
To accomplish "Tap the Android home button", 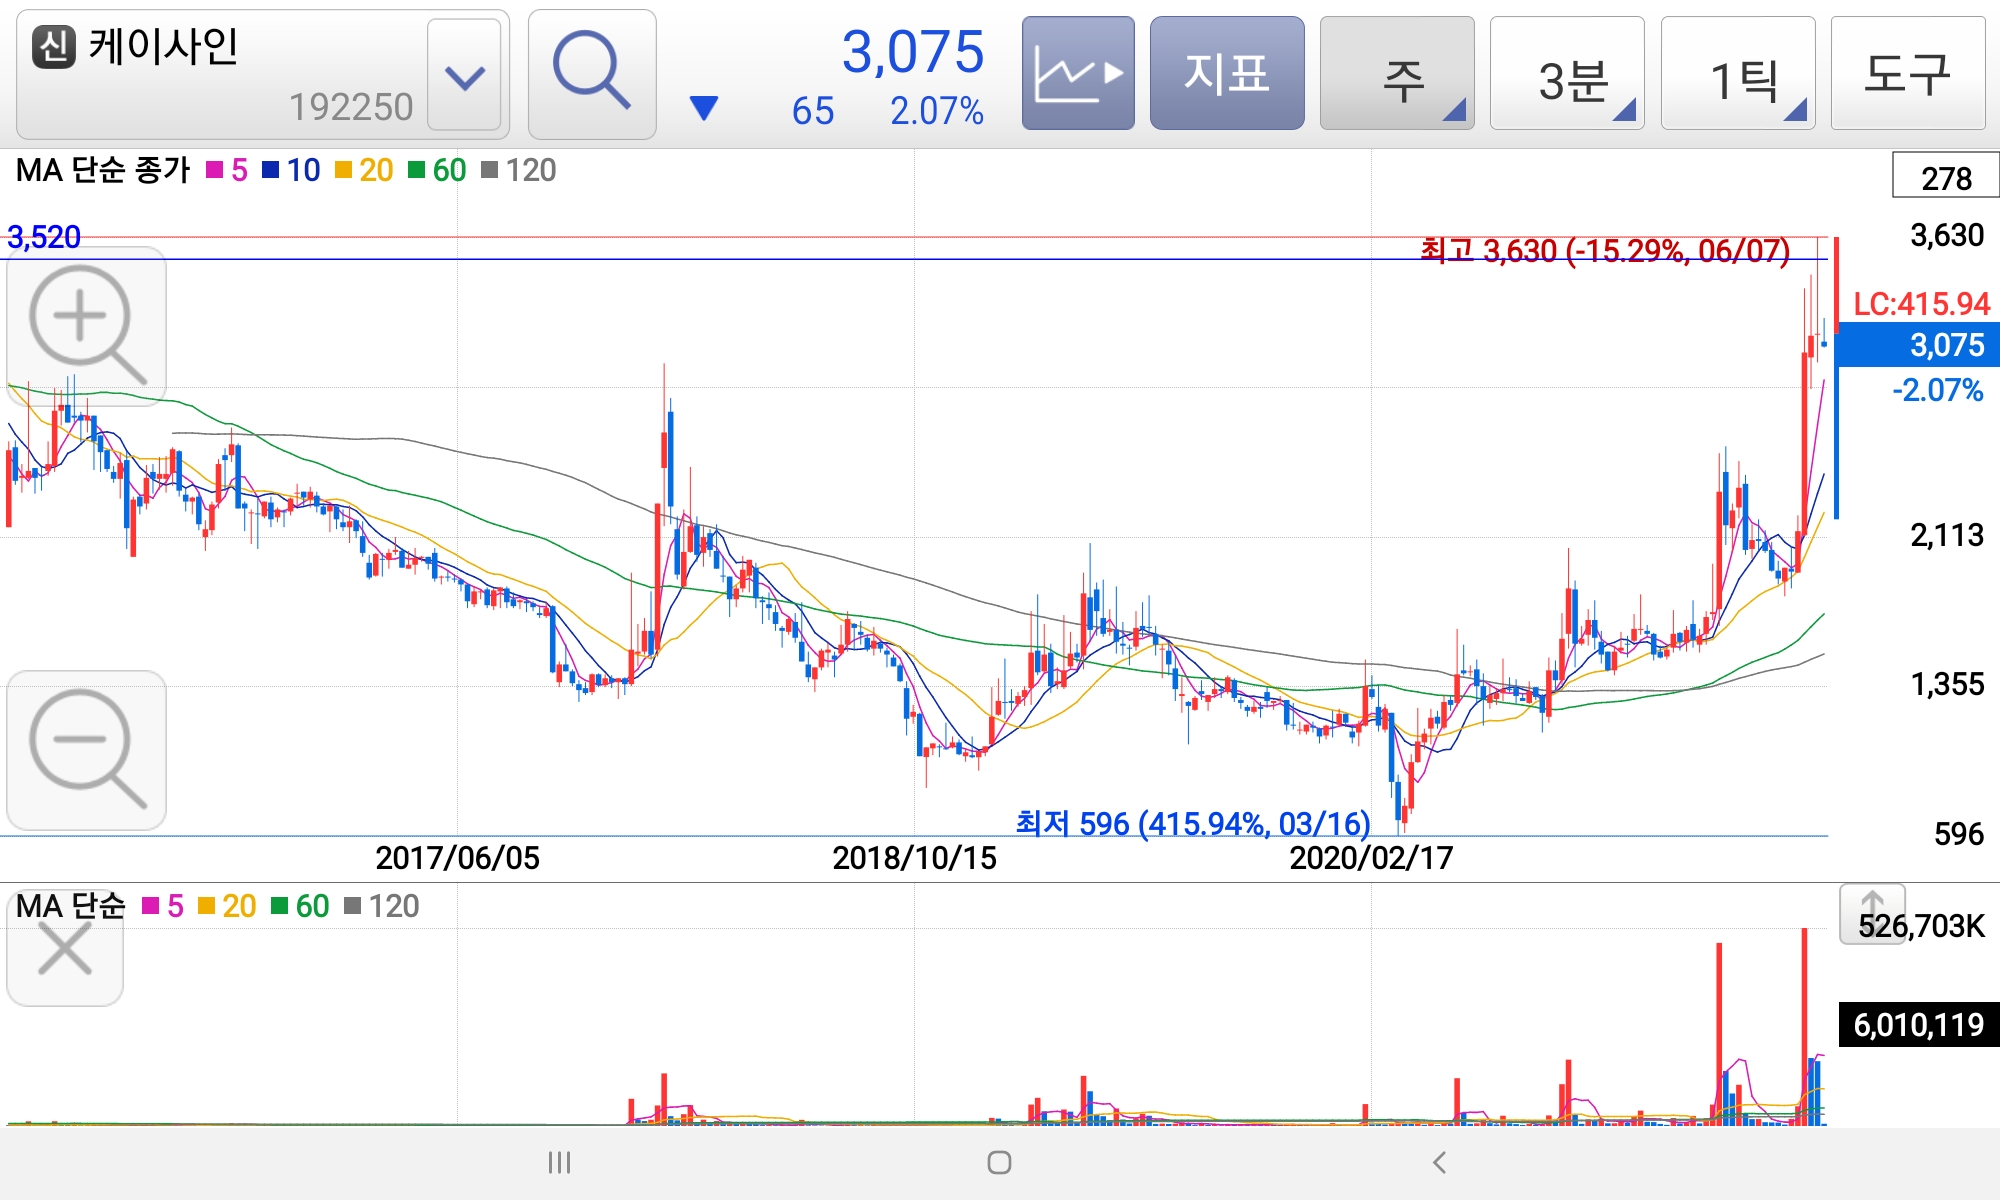I will pos(999,1162).
